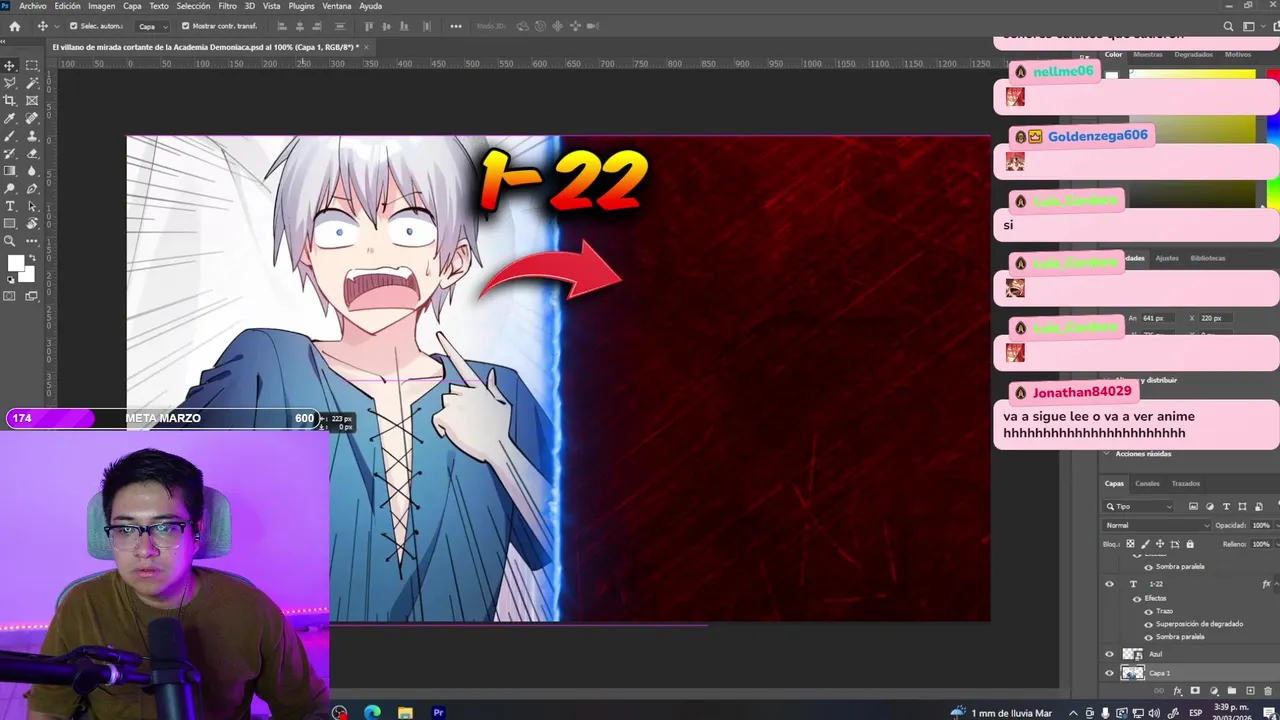Select the Capa 1 layer thumbnail

tap(1133, 673)
